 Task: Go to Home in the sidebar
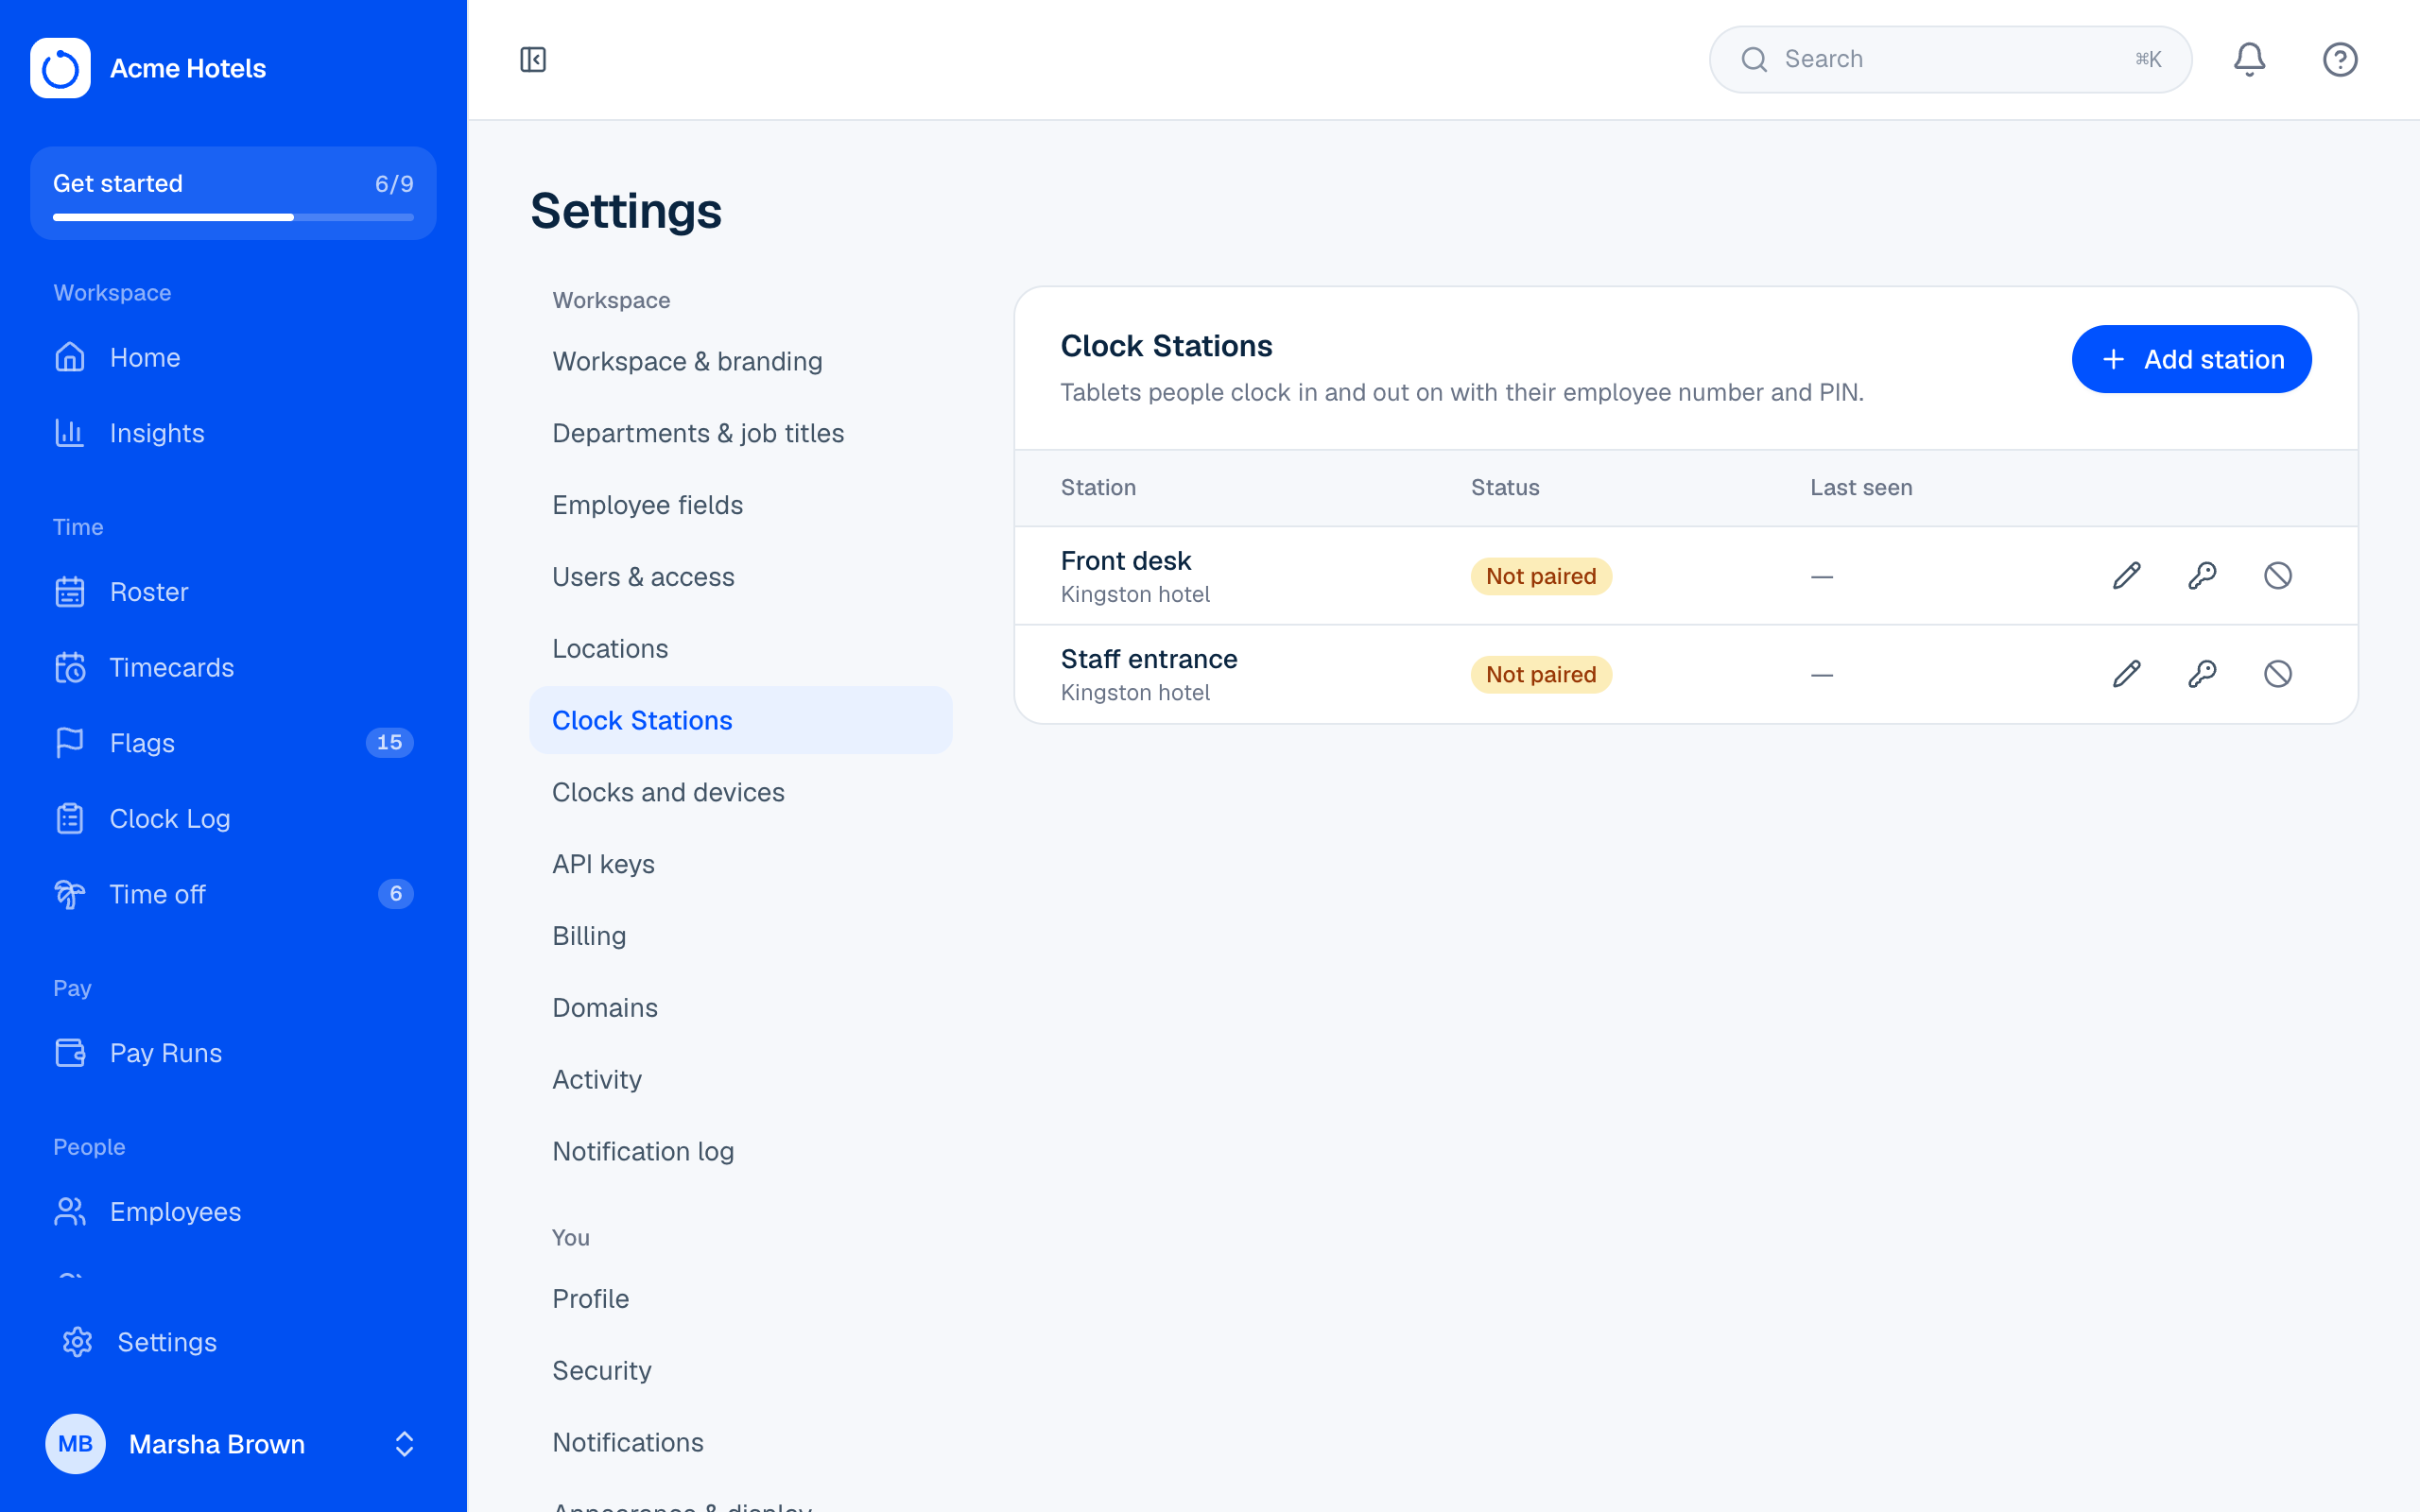tap(233, 357)
